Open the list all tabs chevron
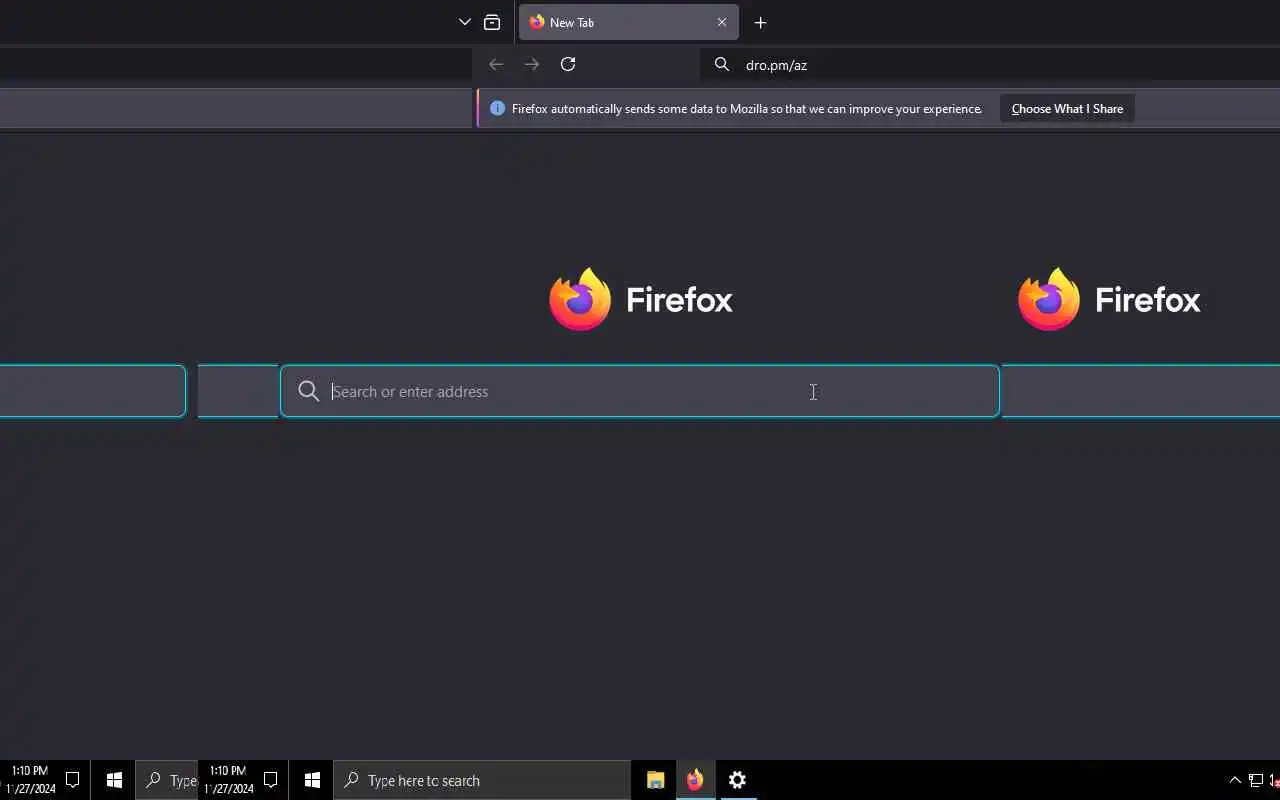The height and width of the screenshot is (800, 1280). [465, 22]
